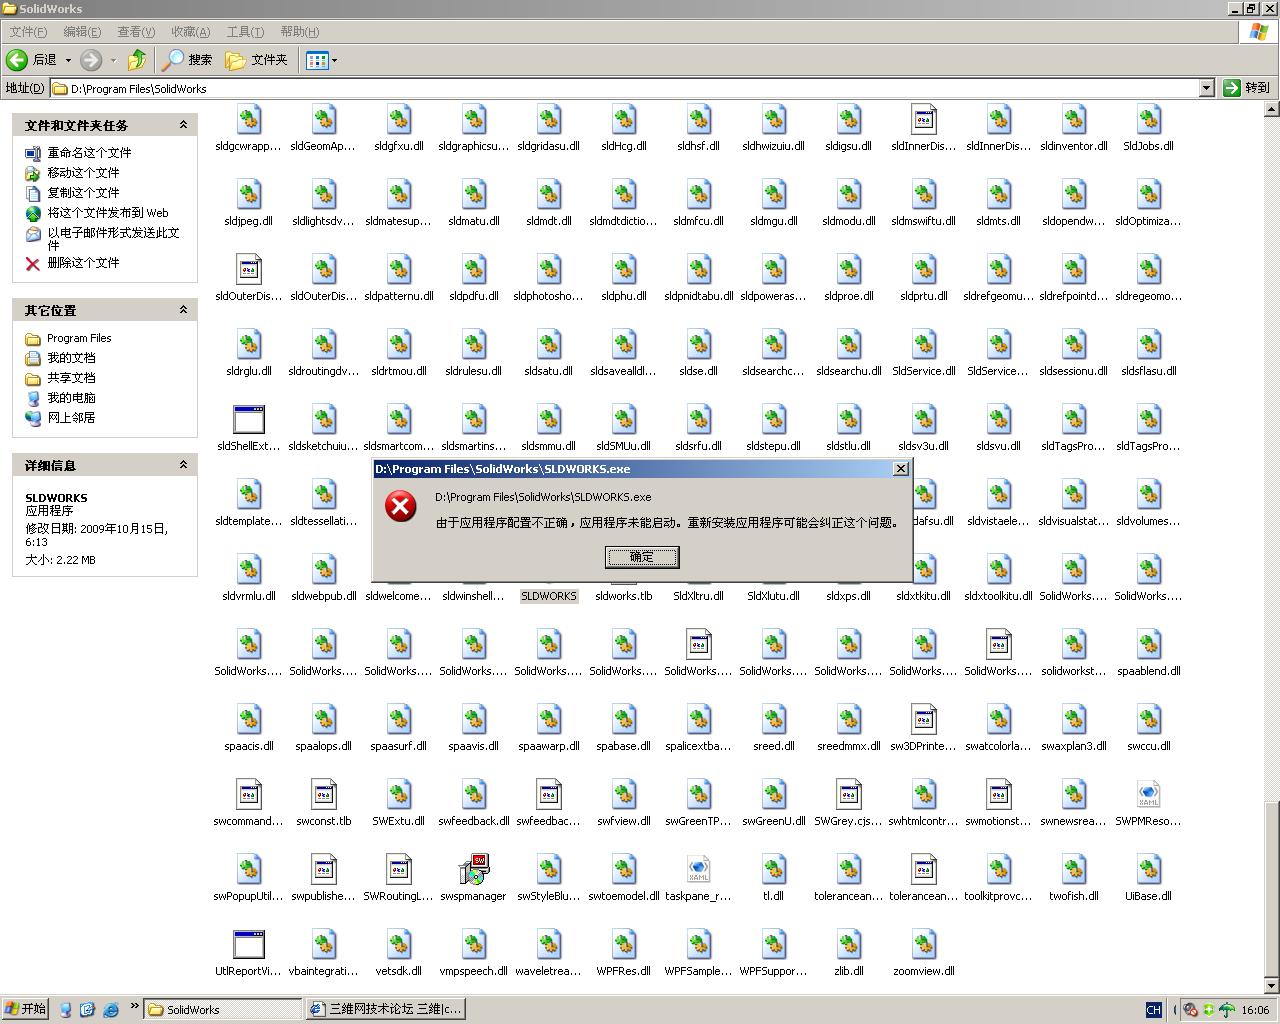This screenshot has width=1280, height=1024.
Task: Click the 确定 button in the error dialog
Action: (642, 557)
